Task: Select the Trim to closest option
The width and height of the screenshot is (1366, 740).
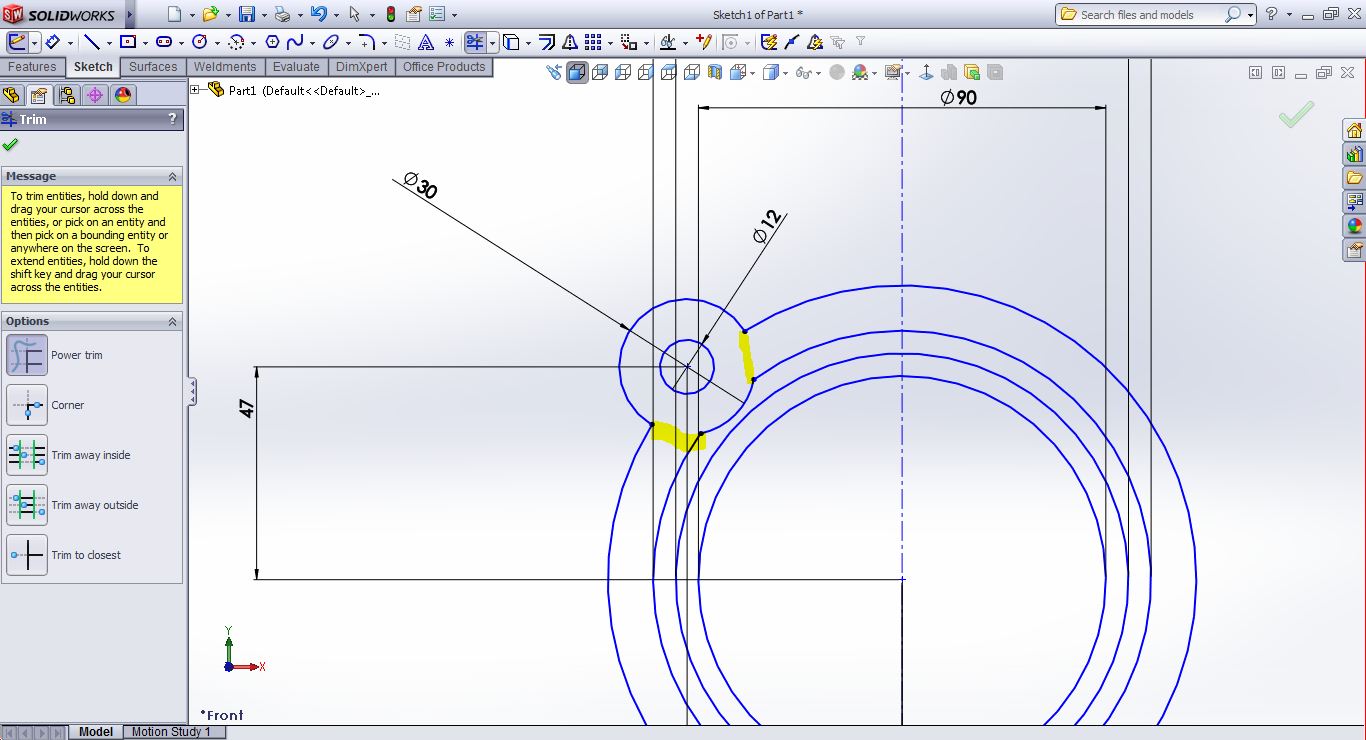Action: [27, 555]
